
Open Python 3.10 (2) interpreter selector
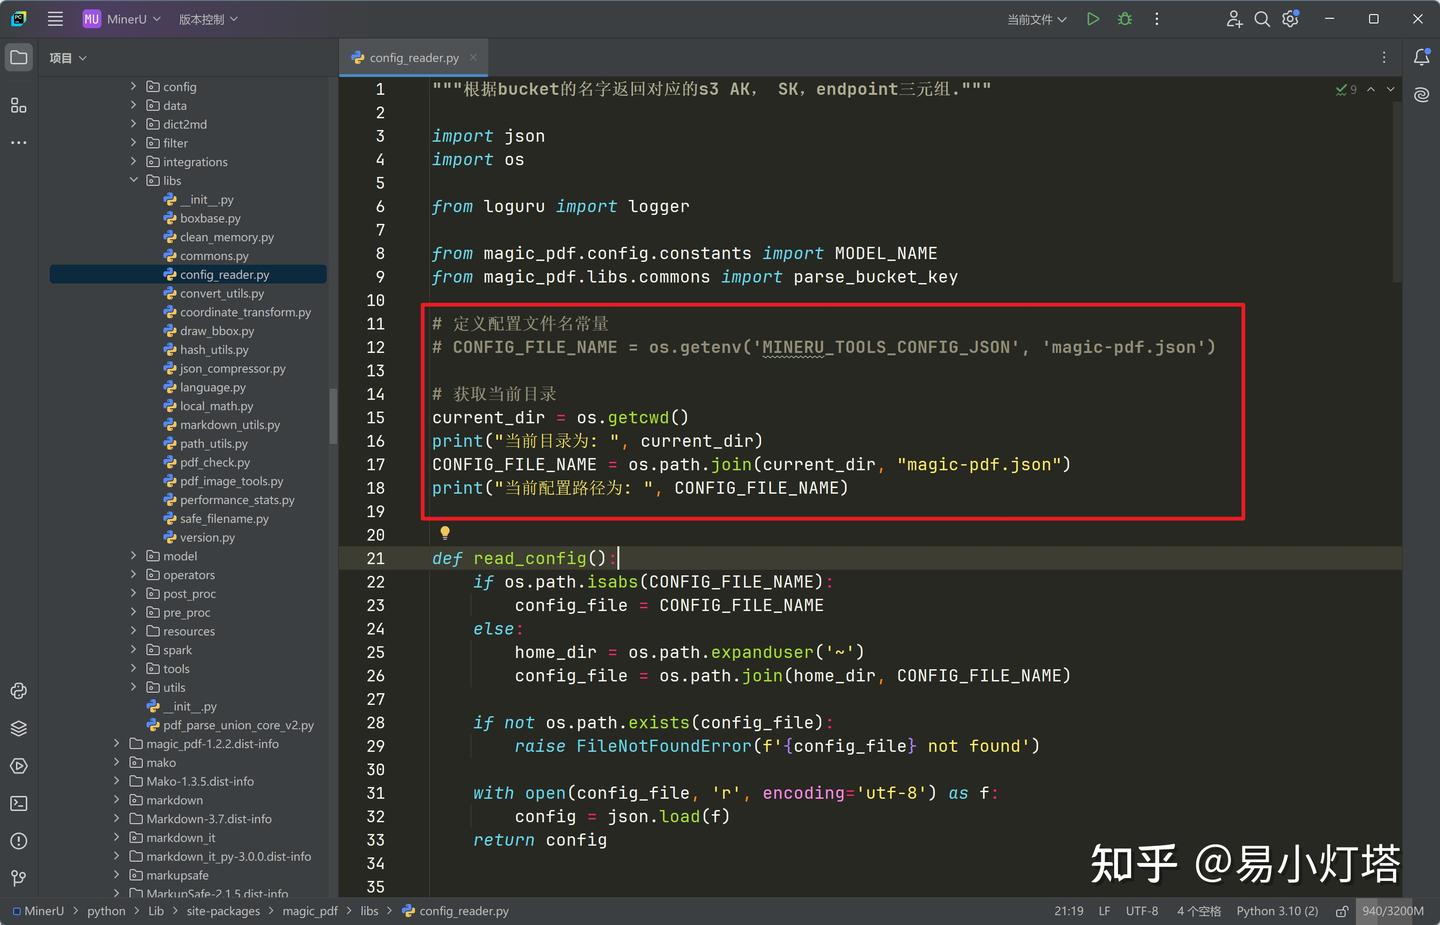point(1277,911)
